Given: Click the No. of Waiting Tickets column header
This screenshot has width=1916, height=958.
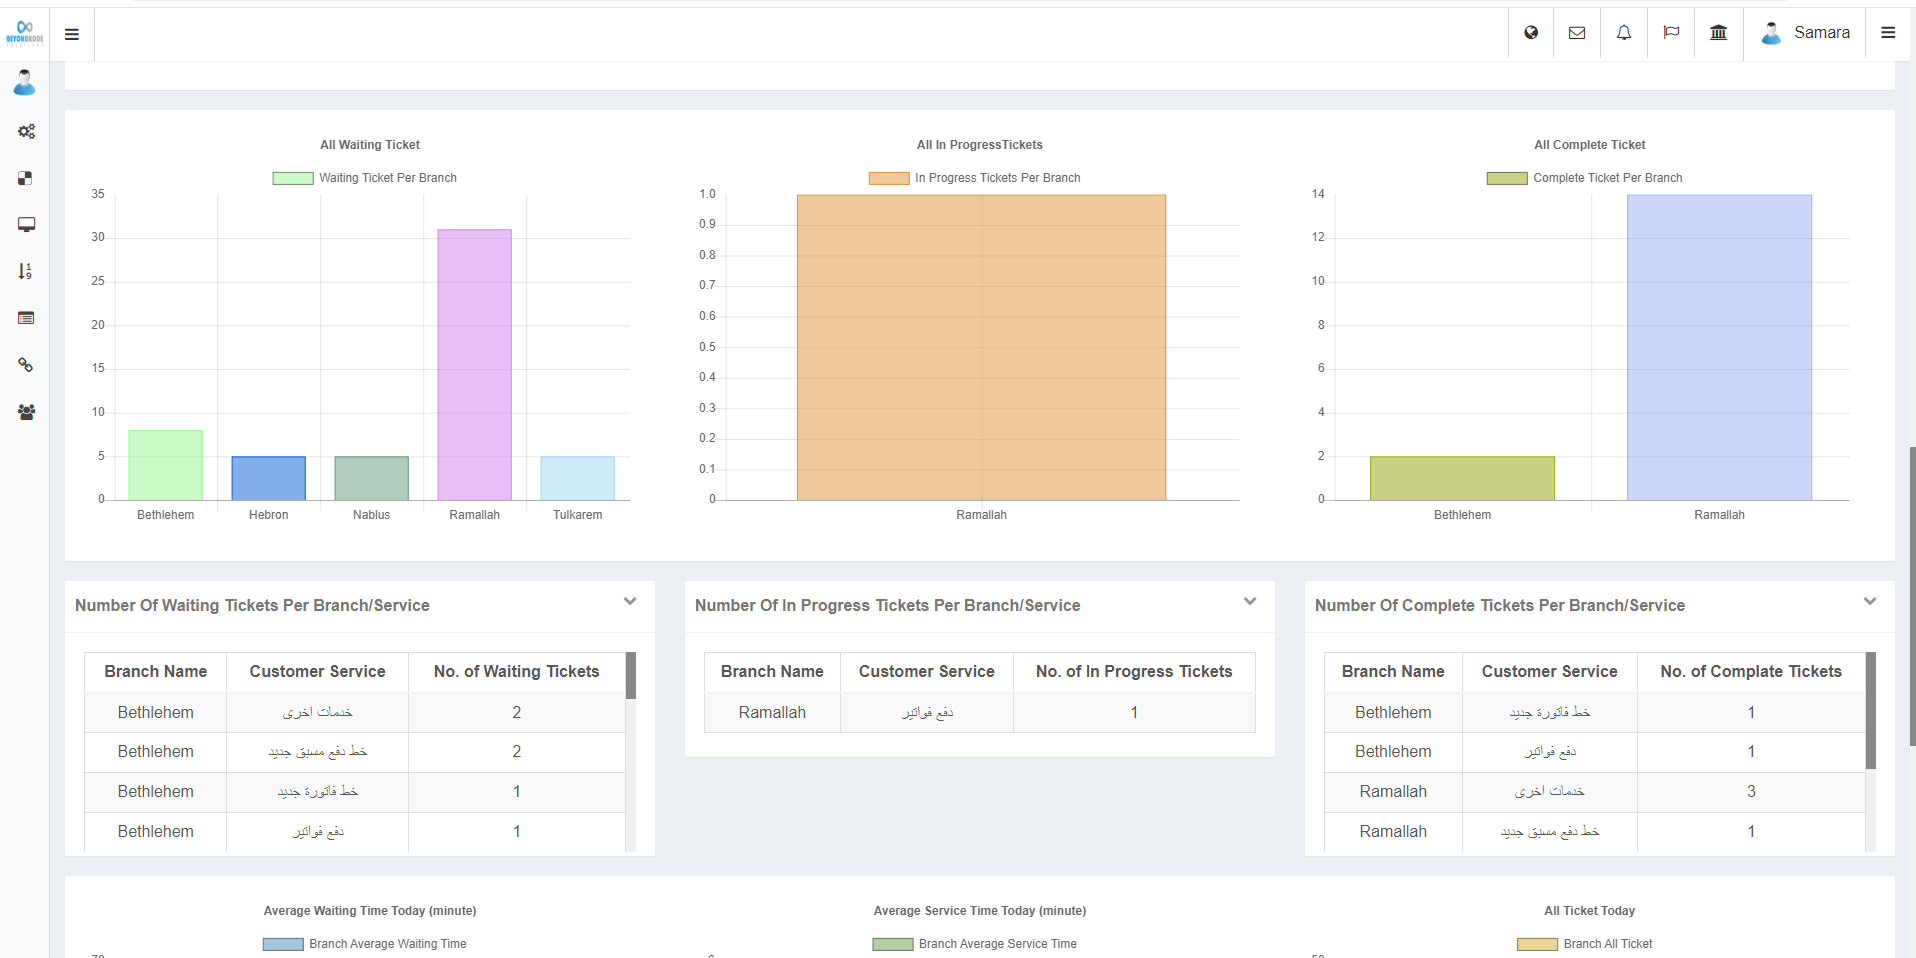Looking at the screenshot, I should (x=517, y=672).
